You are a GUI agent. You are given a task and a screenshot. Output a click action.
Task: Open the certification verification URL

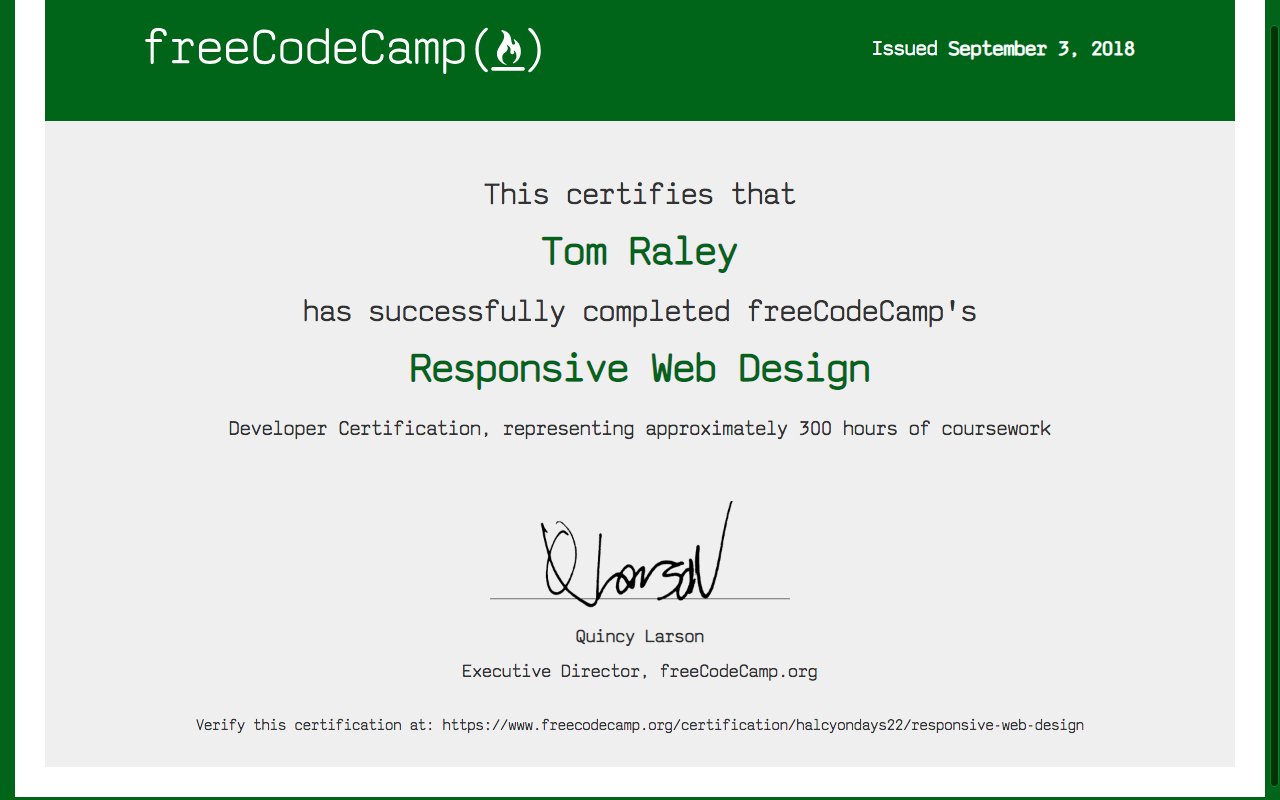(x=763, y=725)
